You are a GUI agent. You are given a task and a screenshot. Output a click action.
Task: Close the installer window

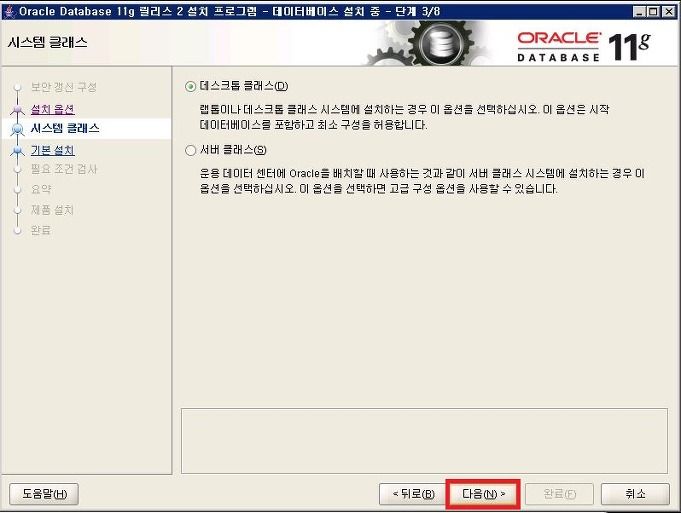point(668,11)
